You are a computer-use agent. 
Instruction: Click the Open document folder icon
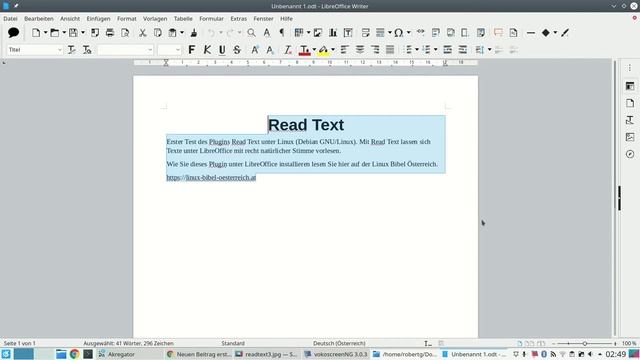(x=55, y=33)
